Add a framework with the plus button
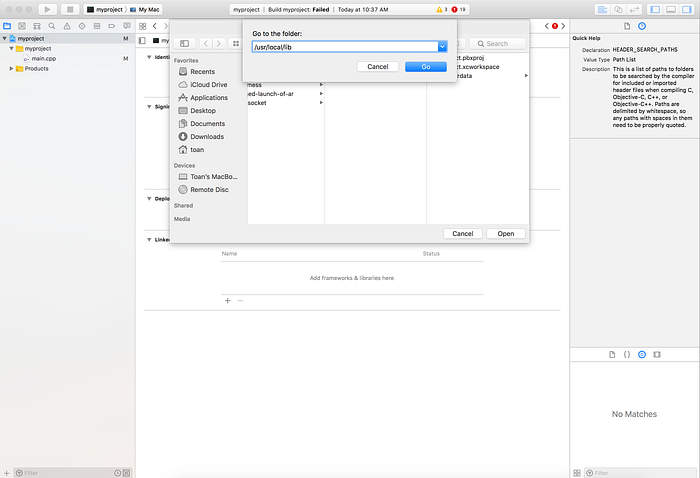 click(228, 301)
